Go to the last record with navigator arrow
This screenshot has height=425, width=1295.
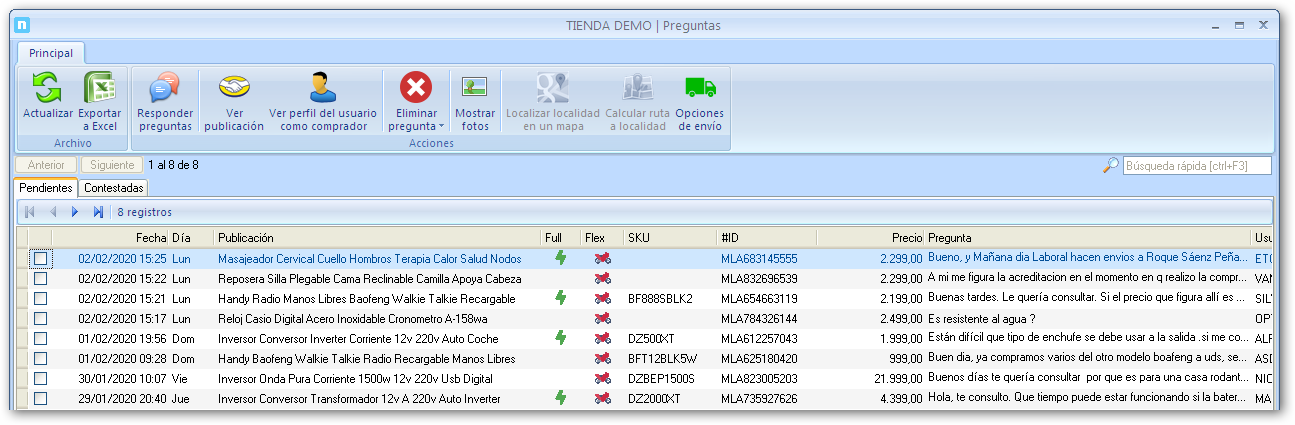98,212
